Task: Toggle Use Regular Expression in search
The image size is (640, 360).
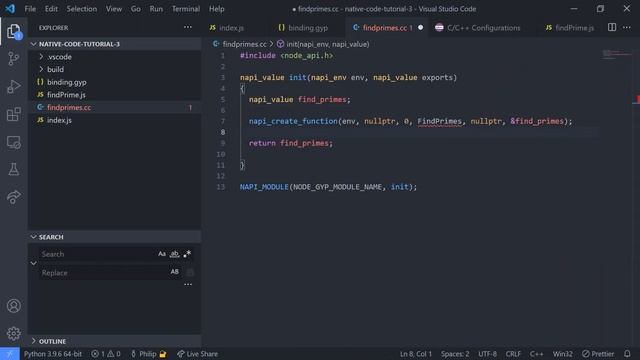Action: pyautogui.click(x=187, y=254)
